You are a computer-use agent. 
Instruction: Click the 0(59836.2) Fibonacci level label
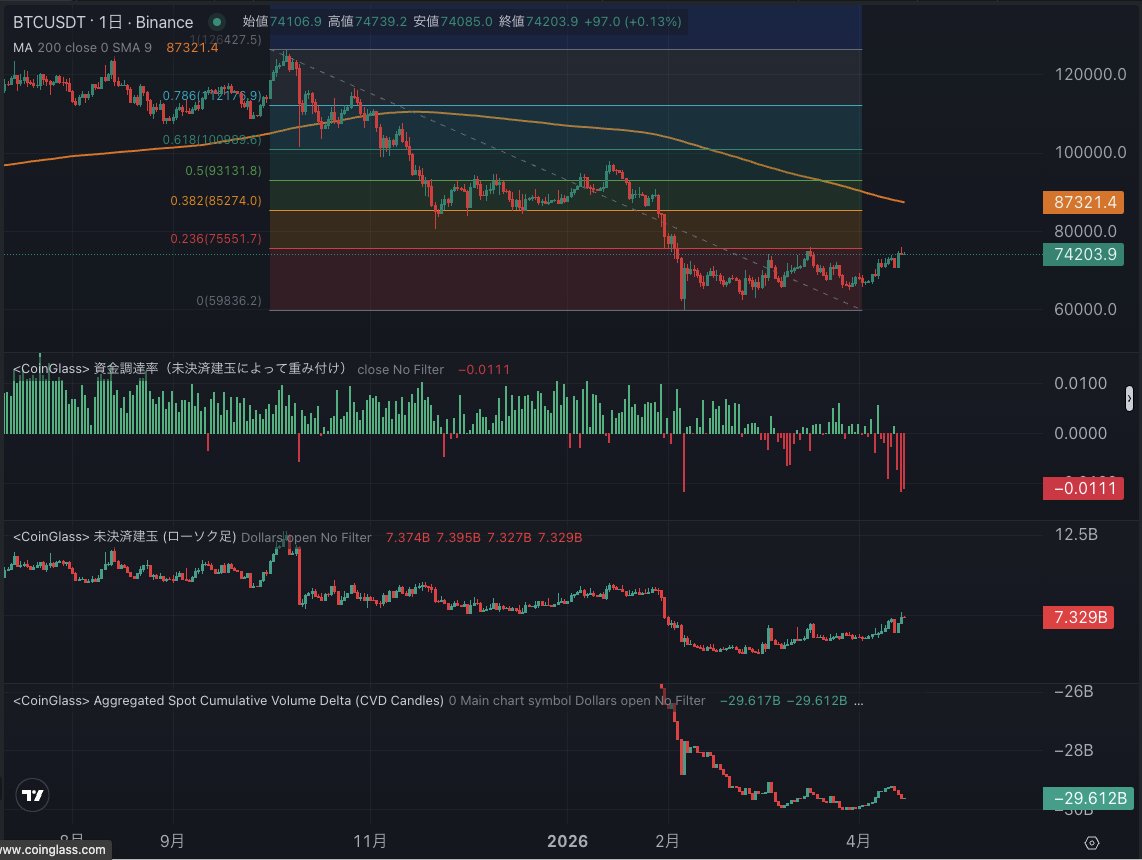click(x=229, y=301)
